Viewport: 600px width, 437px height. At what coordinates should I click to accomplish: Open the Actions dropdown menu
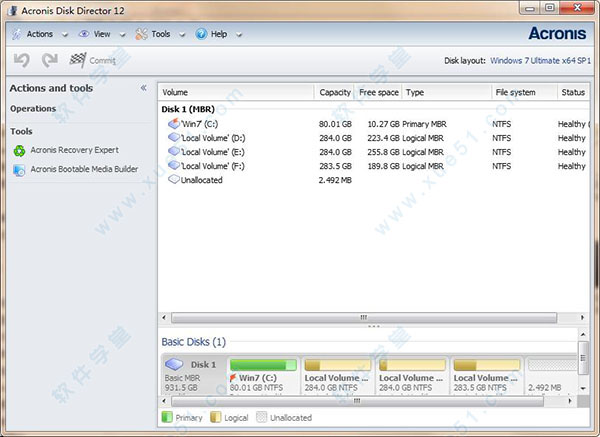pyautogui.click(x=40, y=34)
